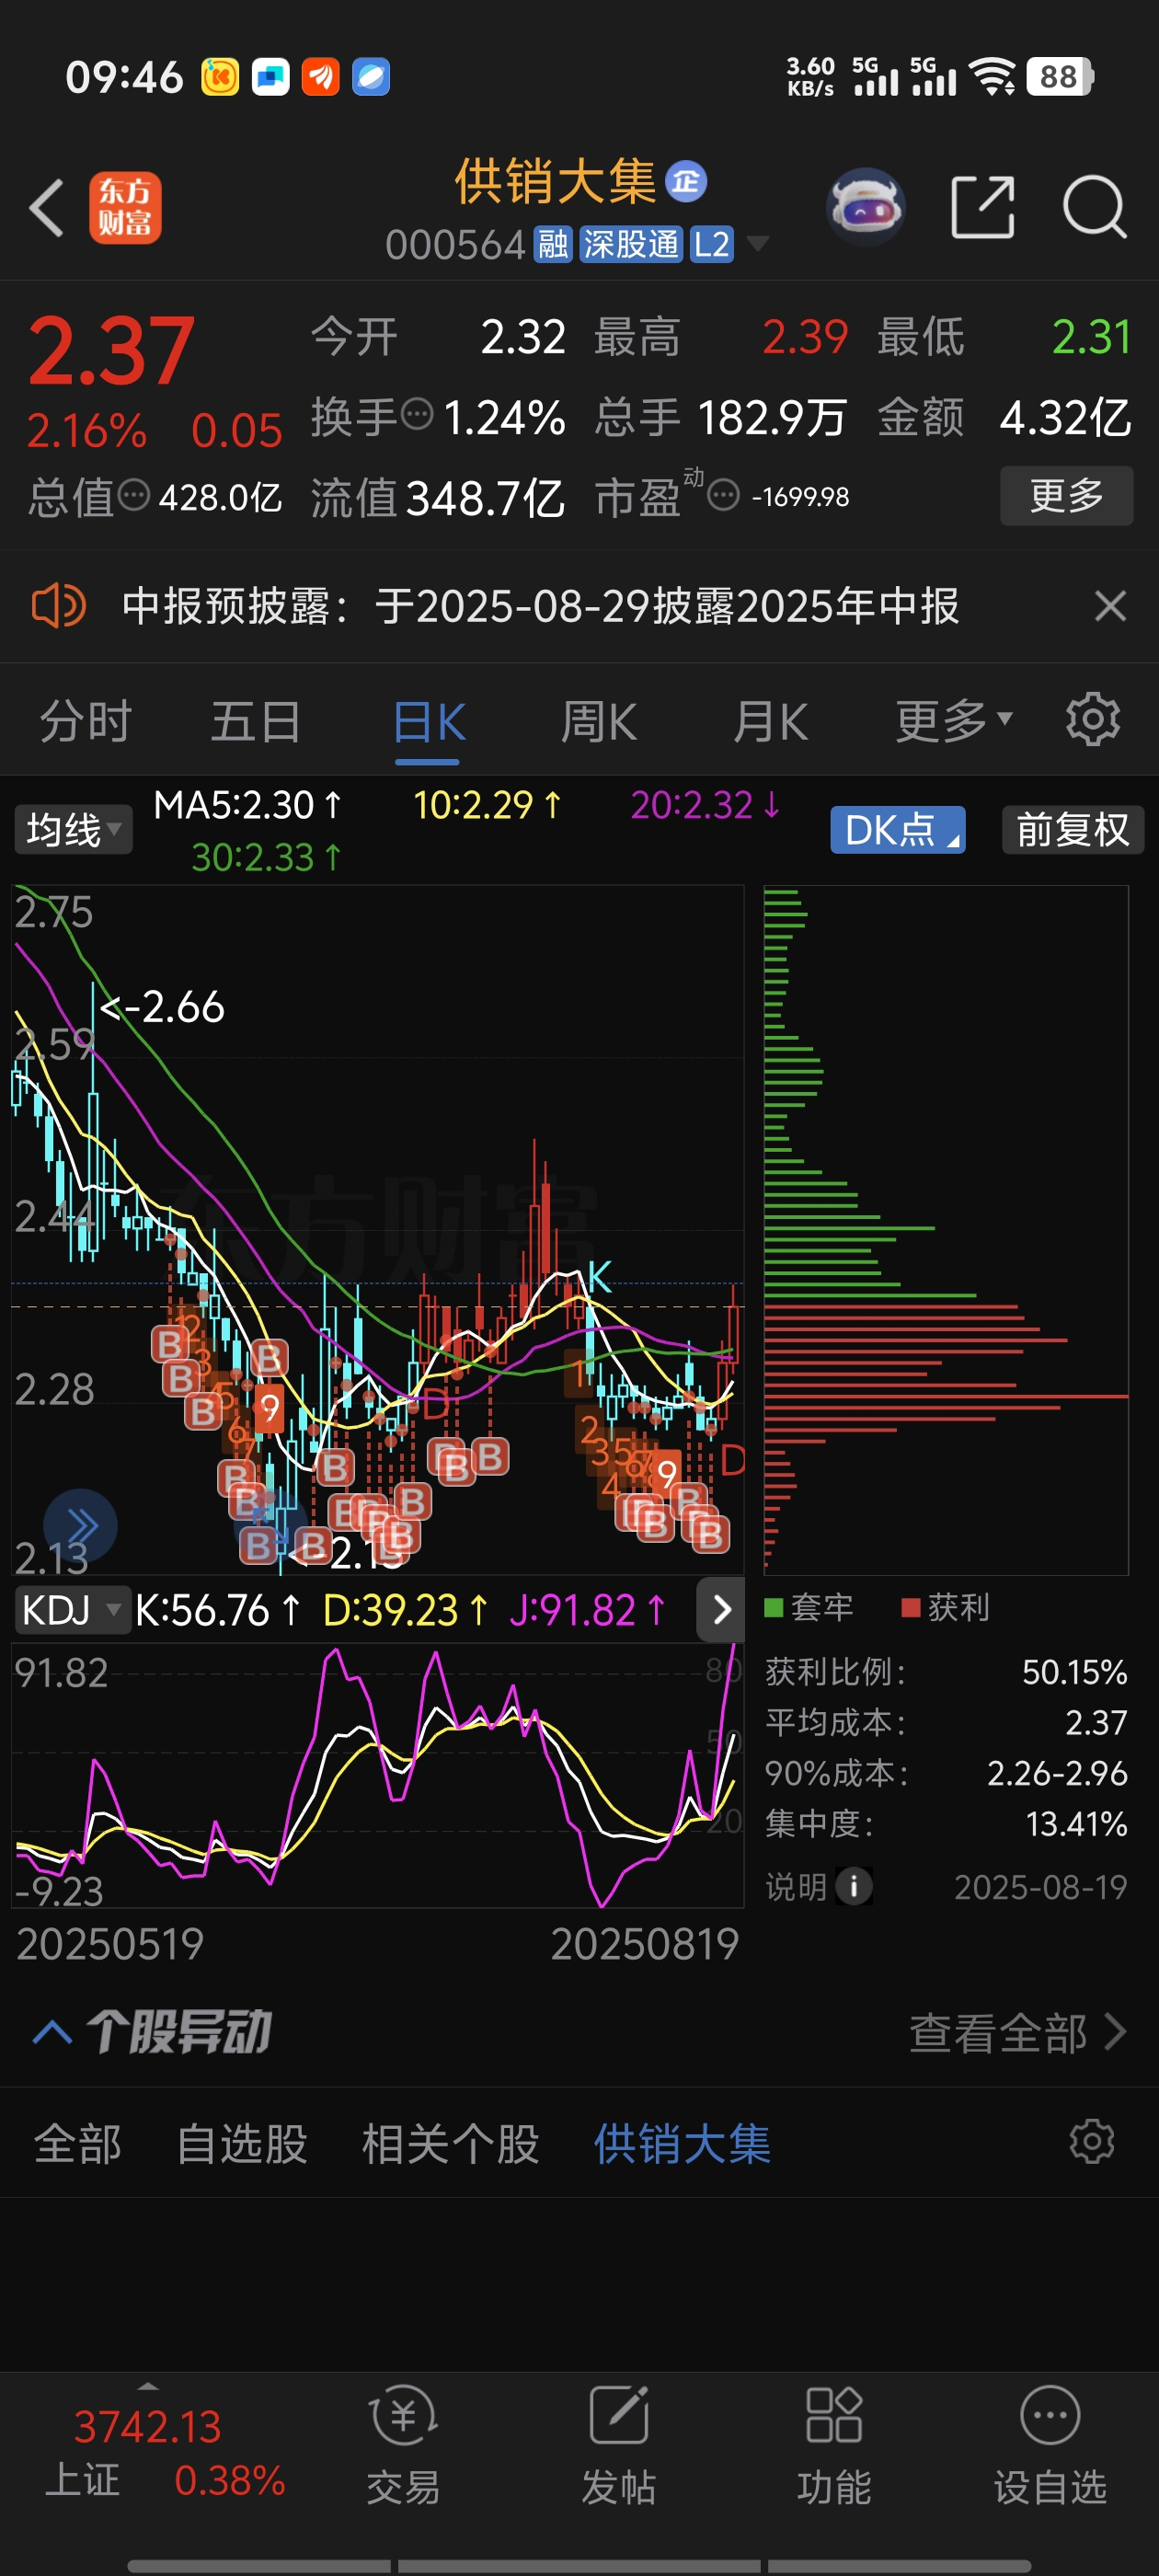The width and height of the screenshot is (1159, 2576).
Task: Open 更多 quote details button
Action: pyautogui.click(x=1066, y=495)
